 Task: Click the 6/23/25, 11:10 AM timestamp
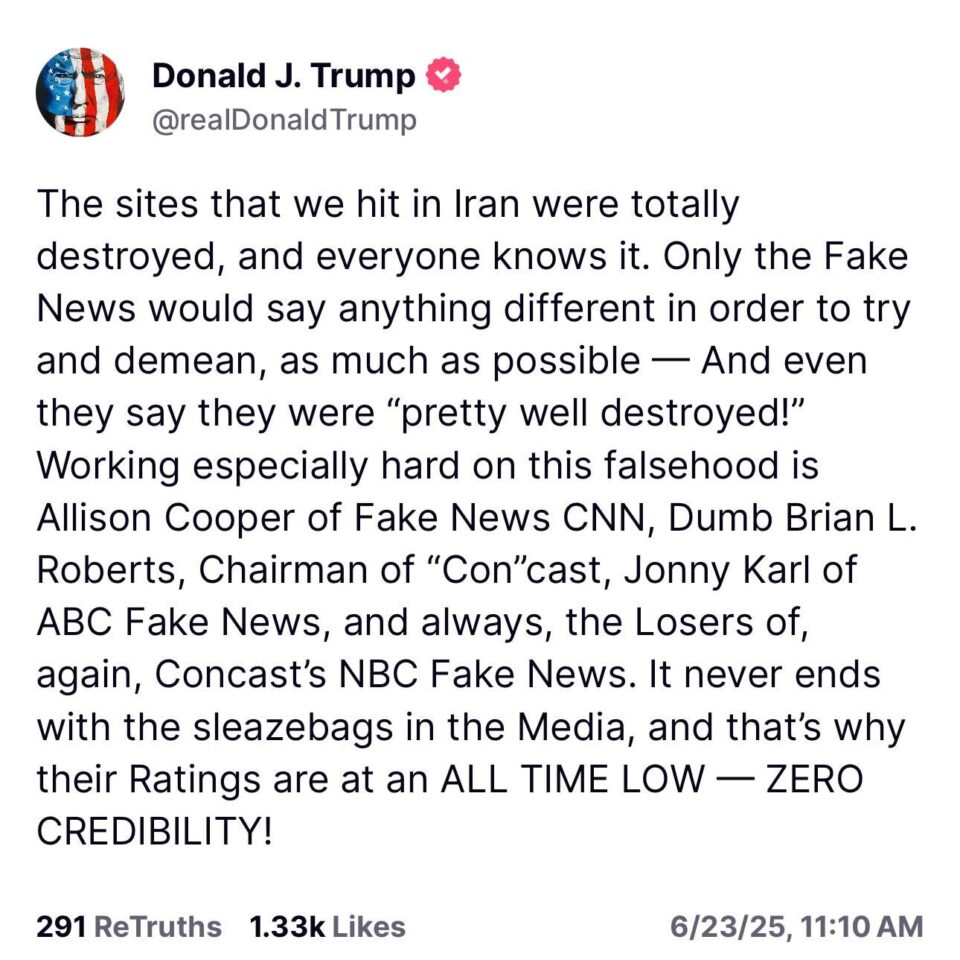(x=796, y=926)
